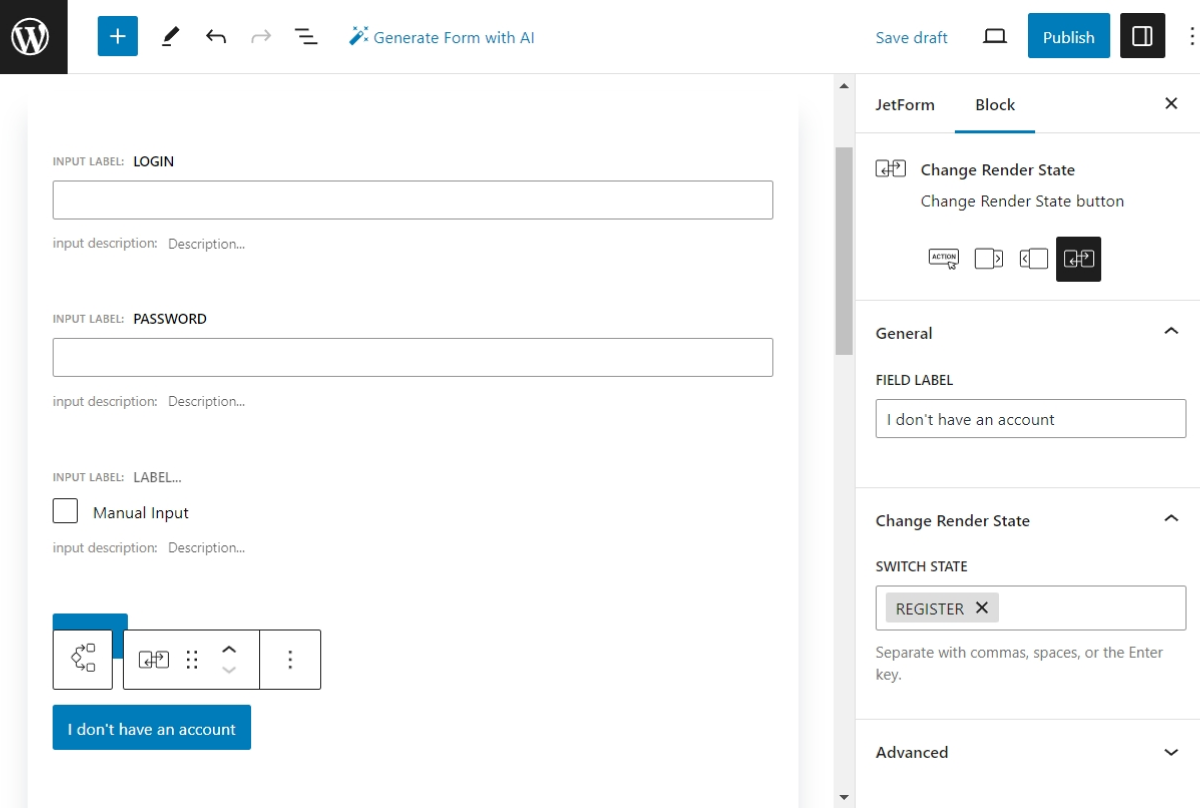1200x808 pixels.
Task: Expand the Advanced section
Action: pos(1171,752)
